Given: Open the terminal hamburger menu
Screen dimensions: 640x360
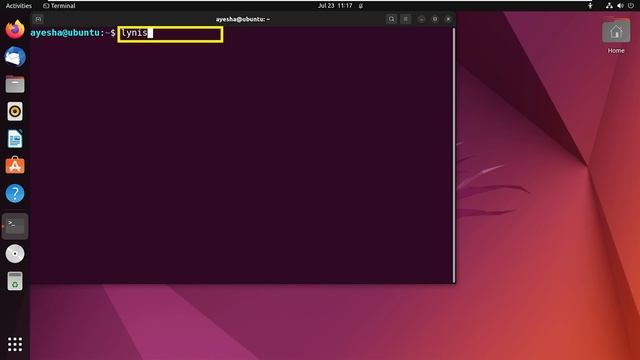Looking at the screenshot, I should [x=405, y=19].
